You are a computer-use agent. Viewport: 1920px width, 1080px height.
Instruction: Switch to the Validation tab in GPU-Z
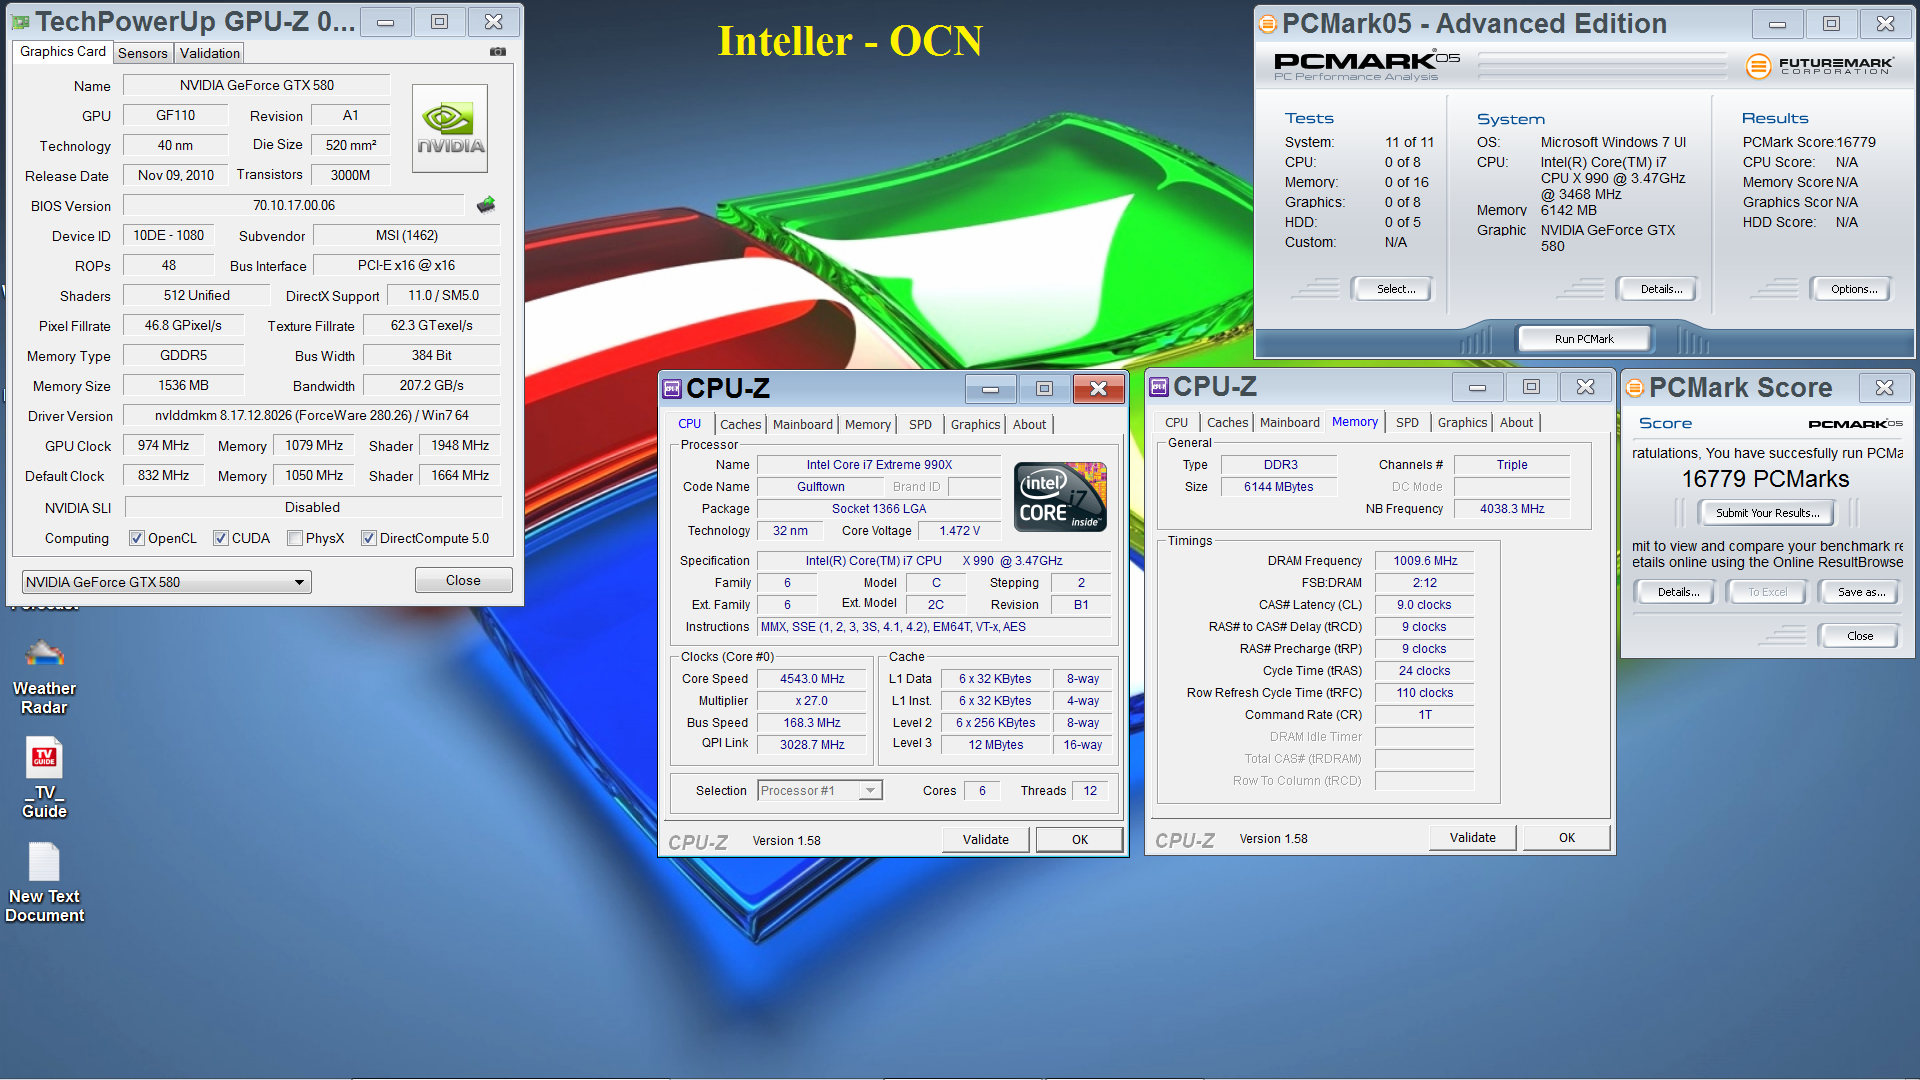pyautogui.click(x=210, y=53)
